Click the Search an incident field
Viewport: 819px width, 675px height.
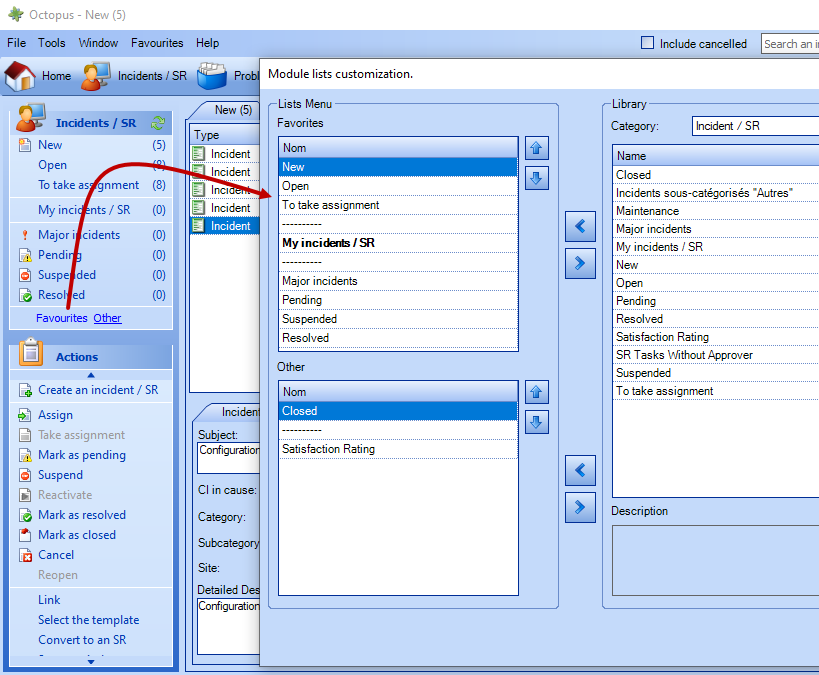[790, 44]
